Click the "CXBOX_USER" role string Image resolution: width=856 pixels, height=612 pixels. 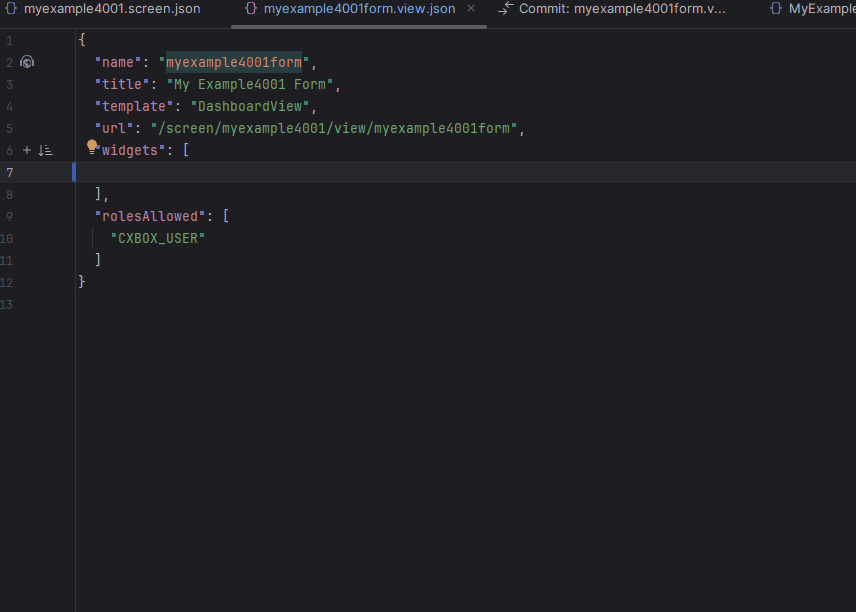tap(157, 238)
